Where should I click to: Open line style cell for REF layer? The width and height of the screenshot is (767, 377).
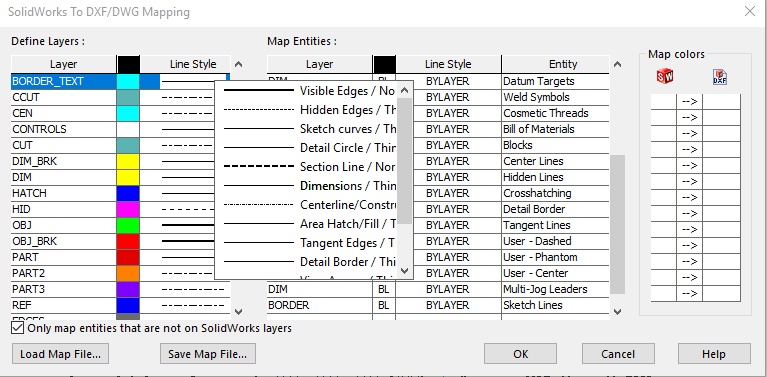point(185,305)
